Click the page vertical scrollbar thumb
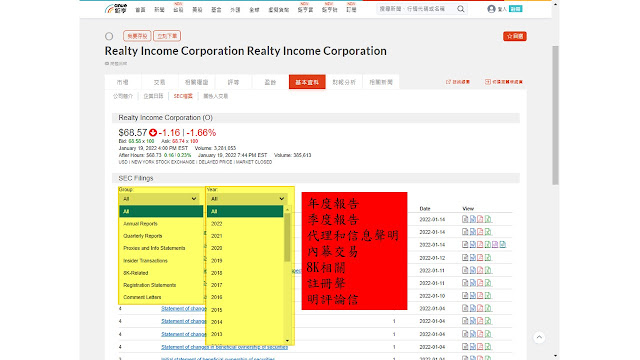 pos(555,115)
